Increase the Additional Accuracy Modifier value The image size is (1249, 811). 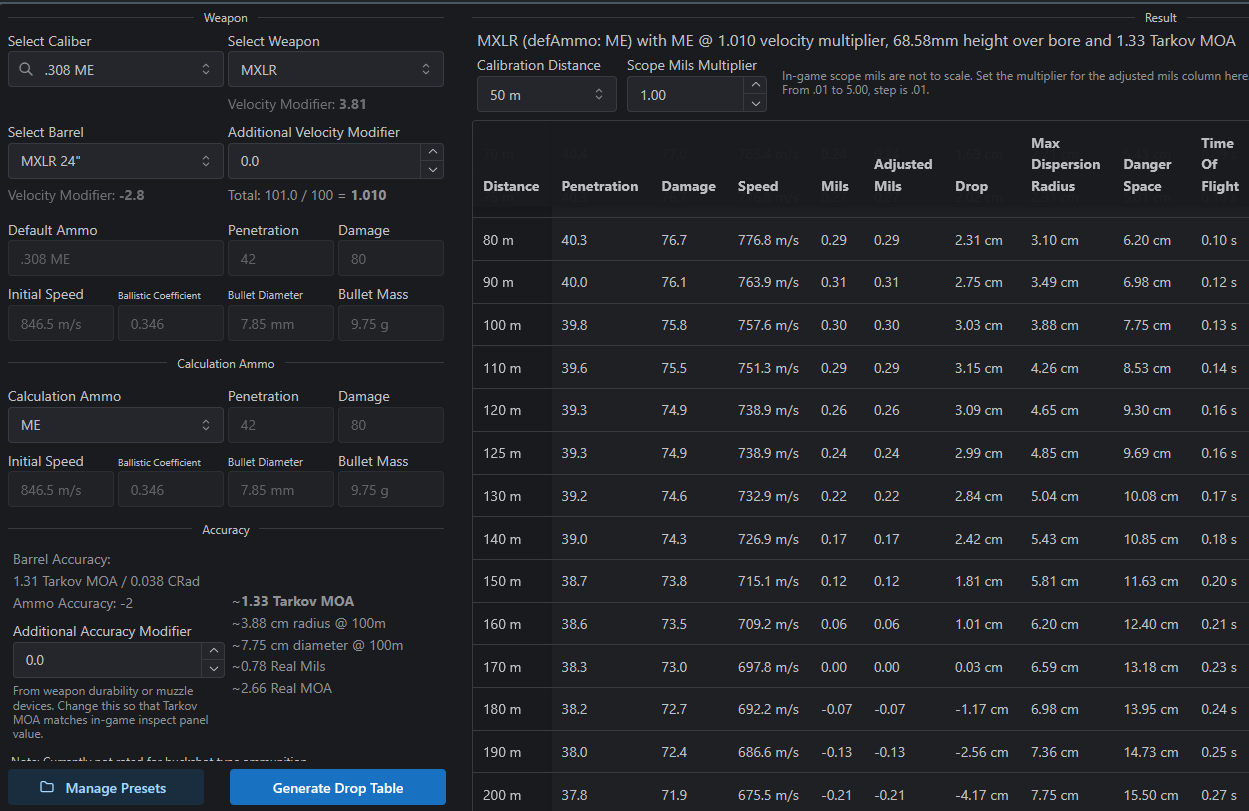click(212, 651)
